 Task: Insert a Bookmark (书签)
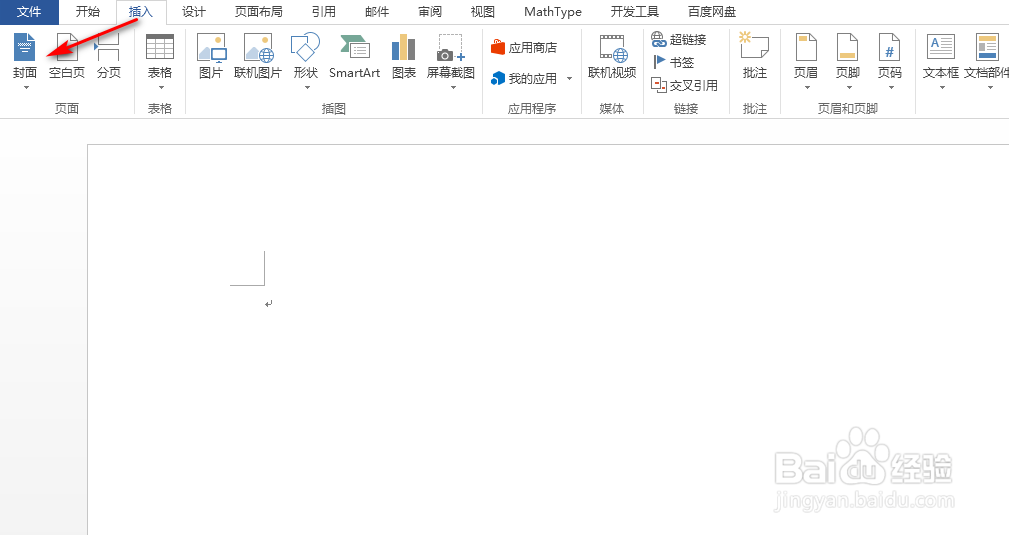coord(674,62)
